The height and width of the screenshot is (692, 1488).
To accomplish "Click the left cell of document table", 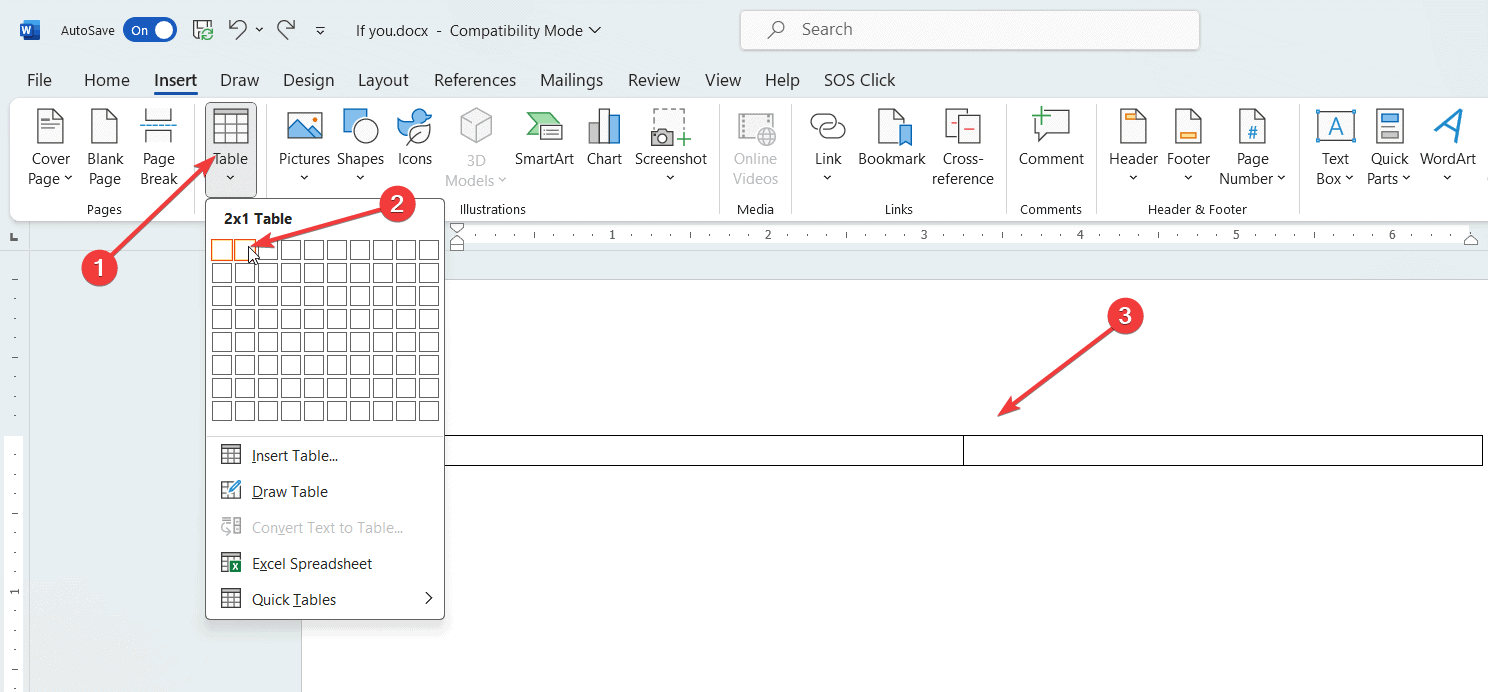I will pos(703,451).
